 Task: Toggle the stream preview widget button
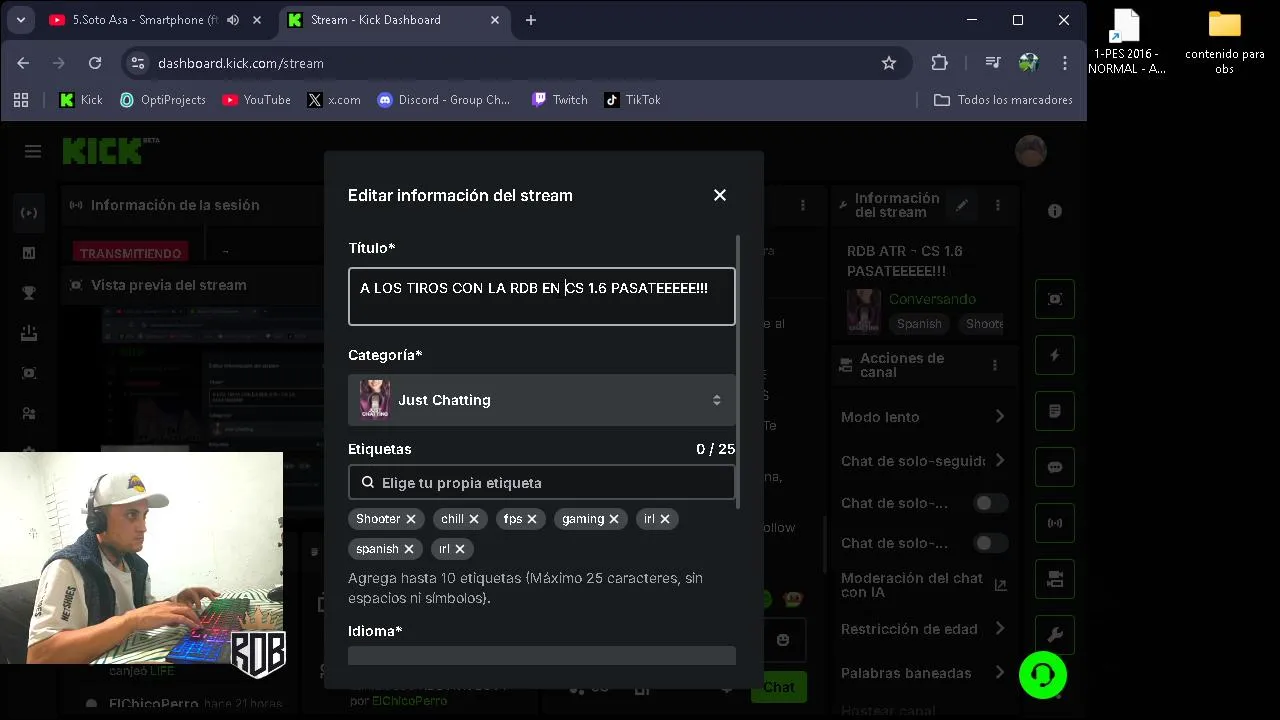(1055, 299)
